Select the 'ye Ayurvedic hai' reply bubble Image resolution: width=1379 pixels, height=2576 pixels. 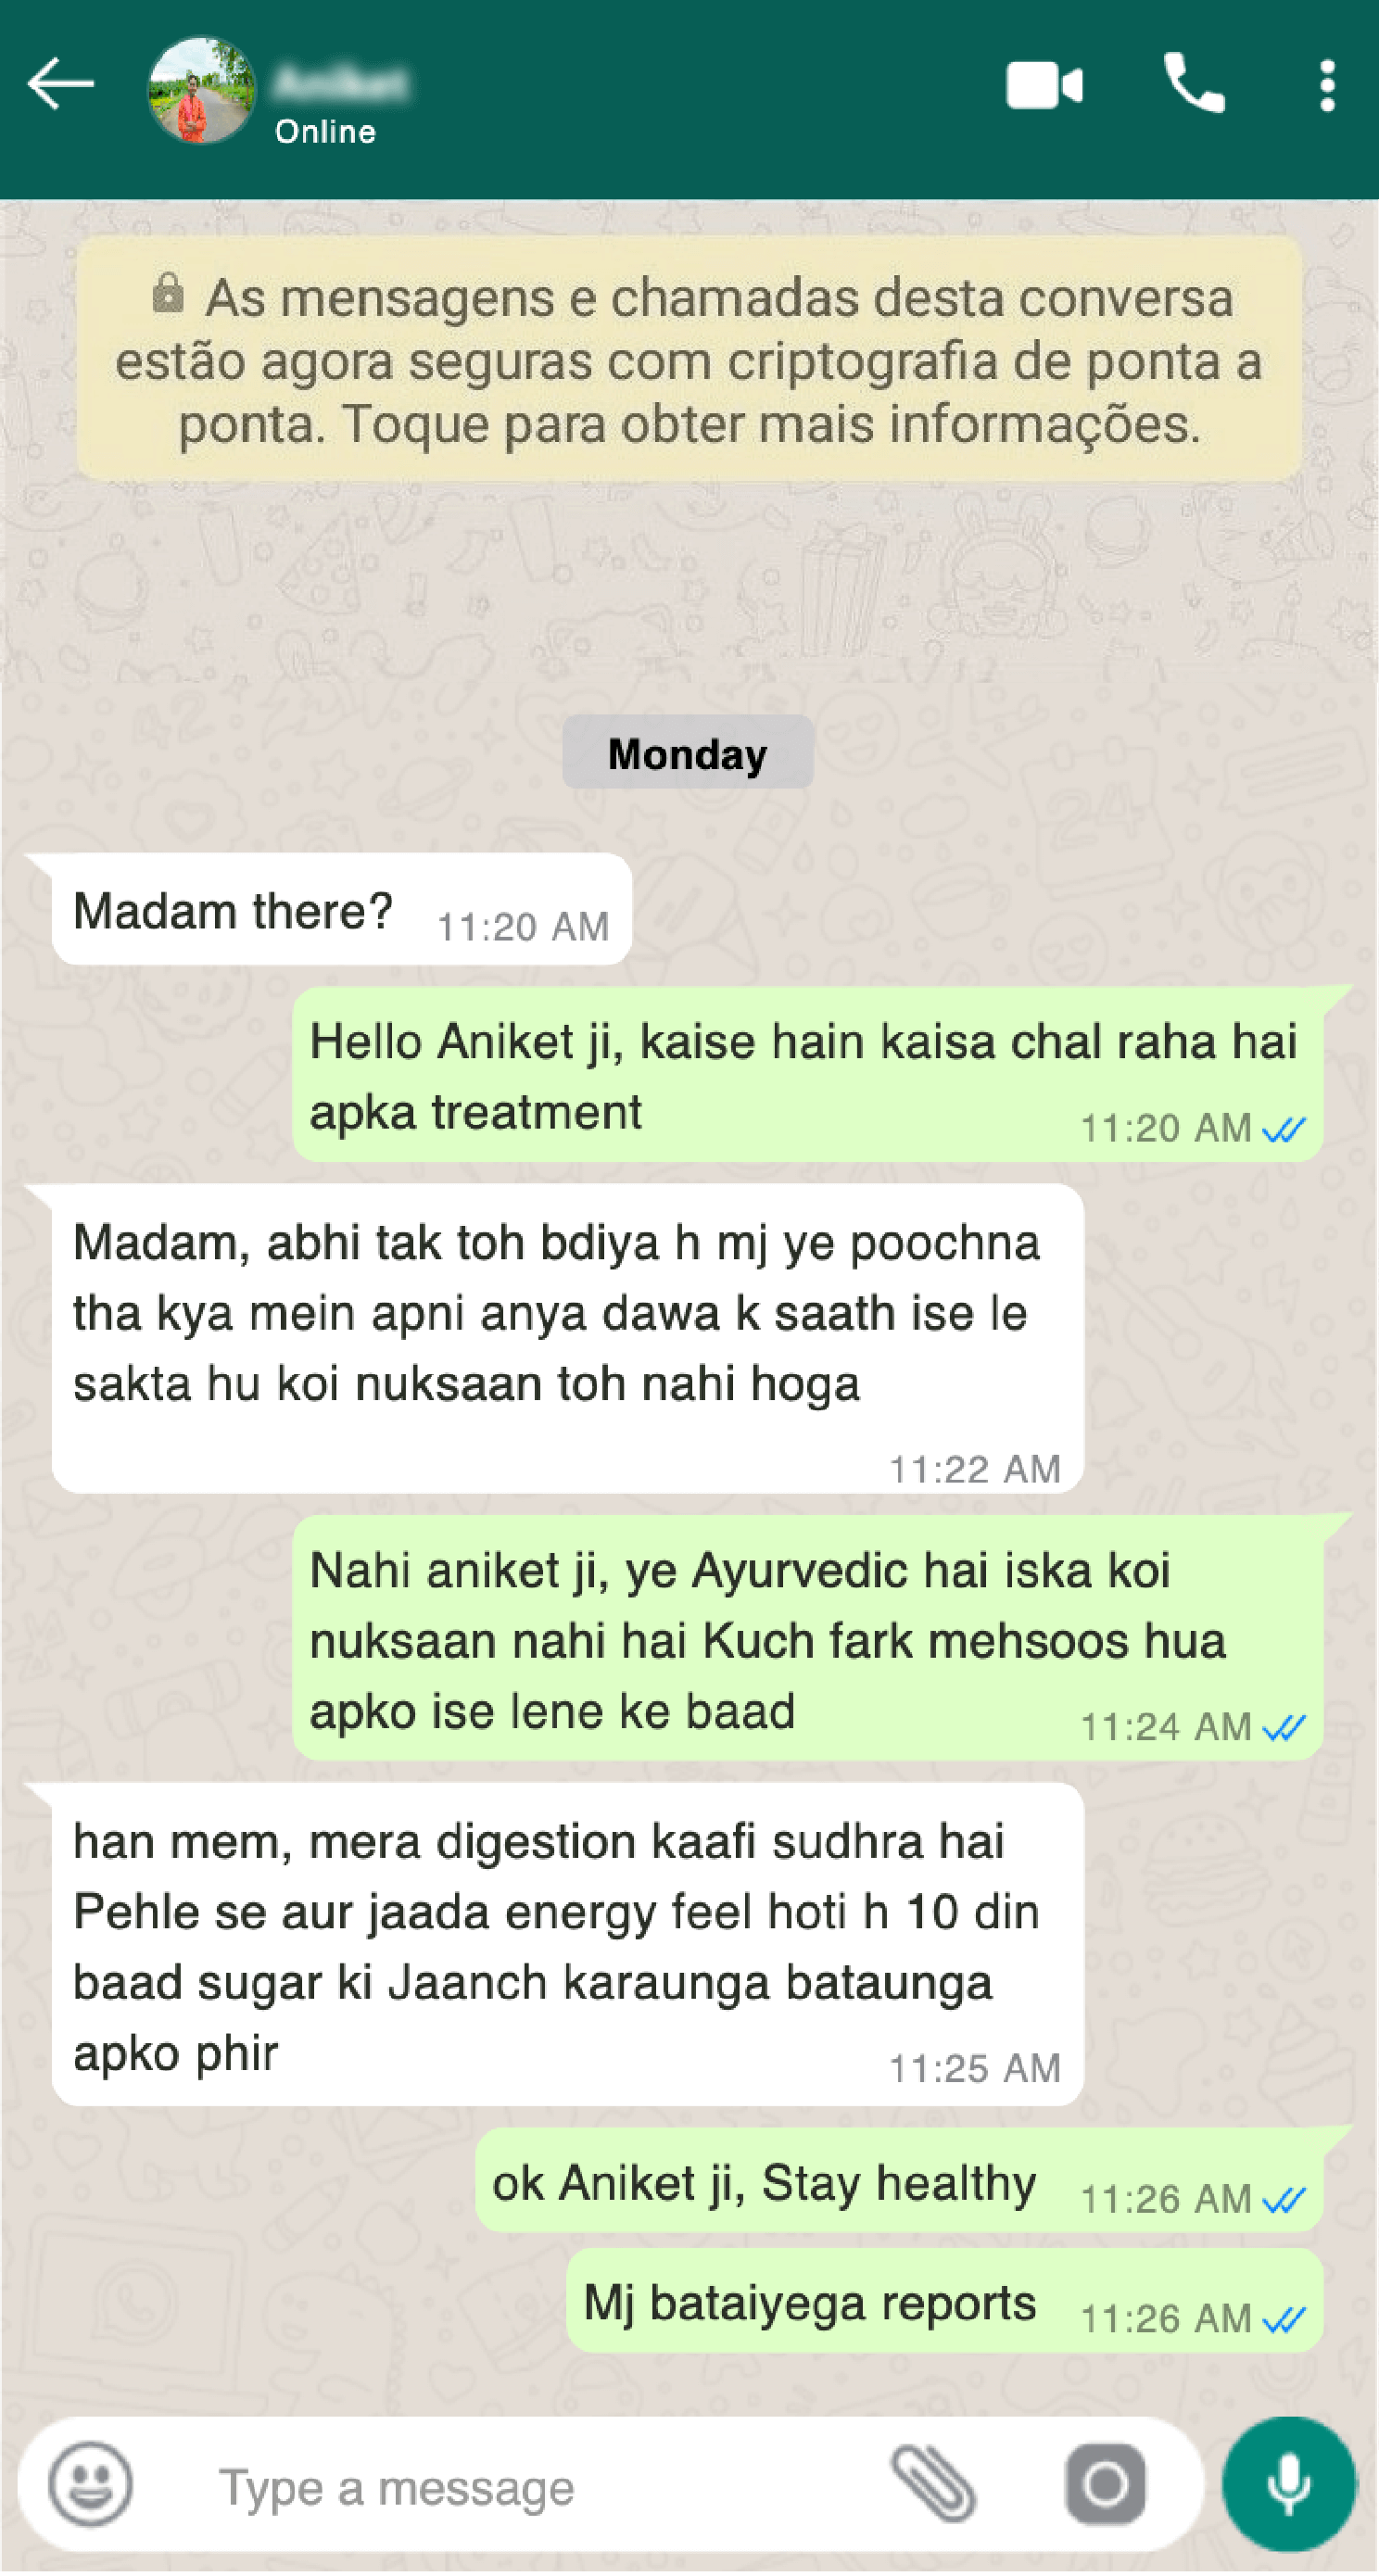[808, 1638]
